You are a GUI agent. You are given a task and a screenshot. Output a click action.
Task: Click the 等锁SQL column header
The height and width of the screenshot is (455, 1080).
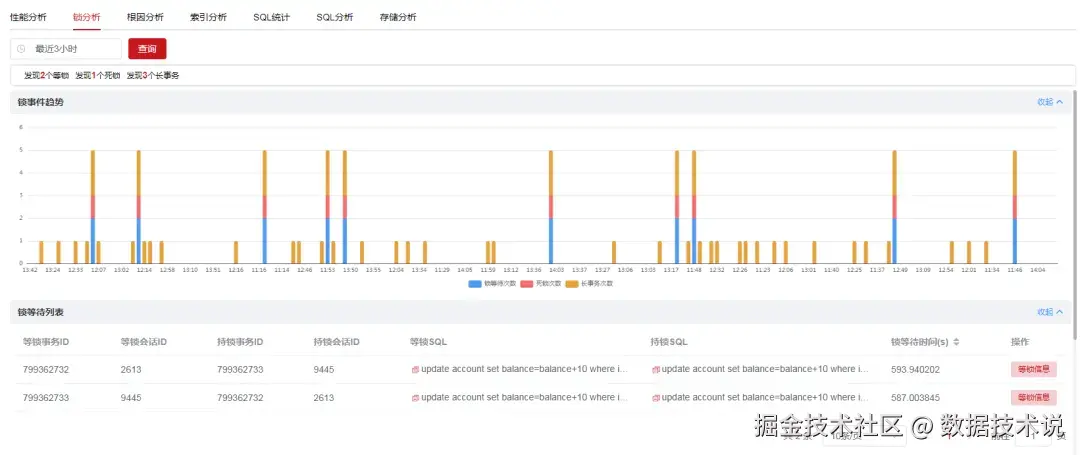(x=428, y=342)
